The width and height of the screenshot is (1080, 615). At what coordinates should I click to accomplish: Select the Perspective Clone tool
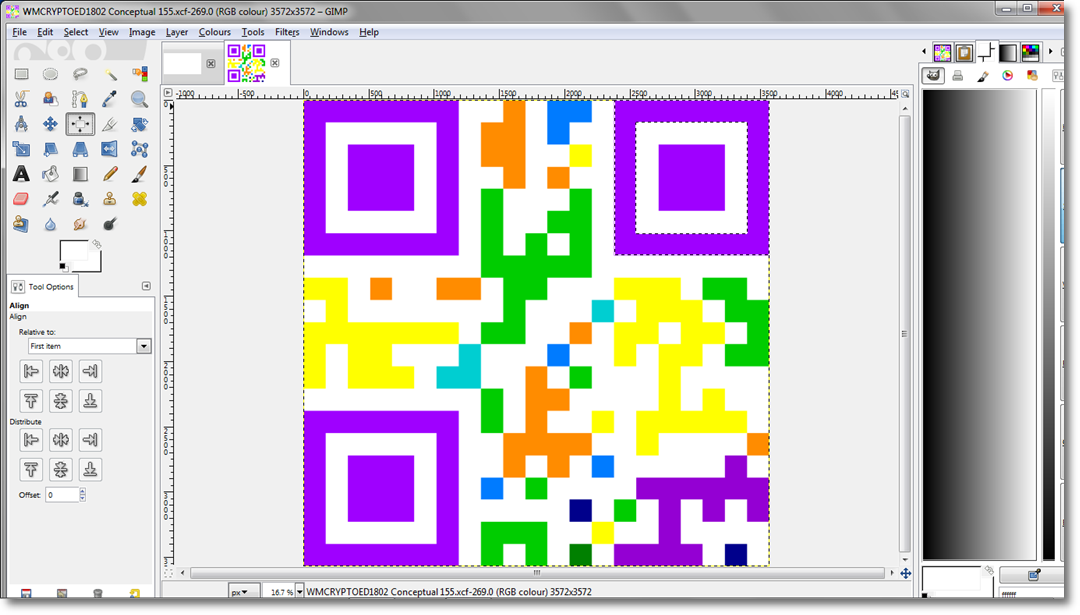[21, 224]
